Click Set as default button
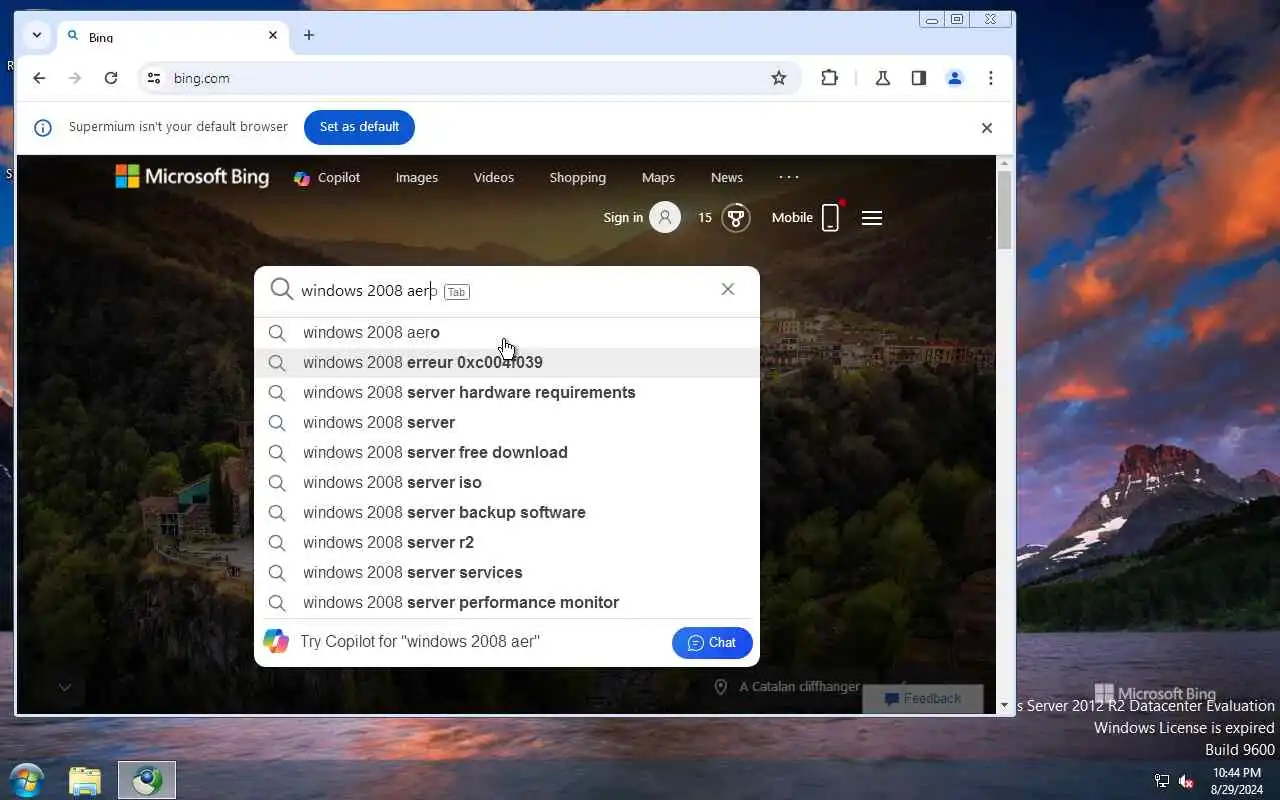This screenshot has height=800, width=1280. click(359, 127)
